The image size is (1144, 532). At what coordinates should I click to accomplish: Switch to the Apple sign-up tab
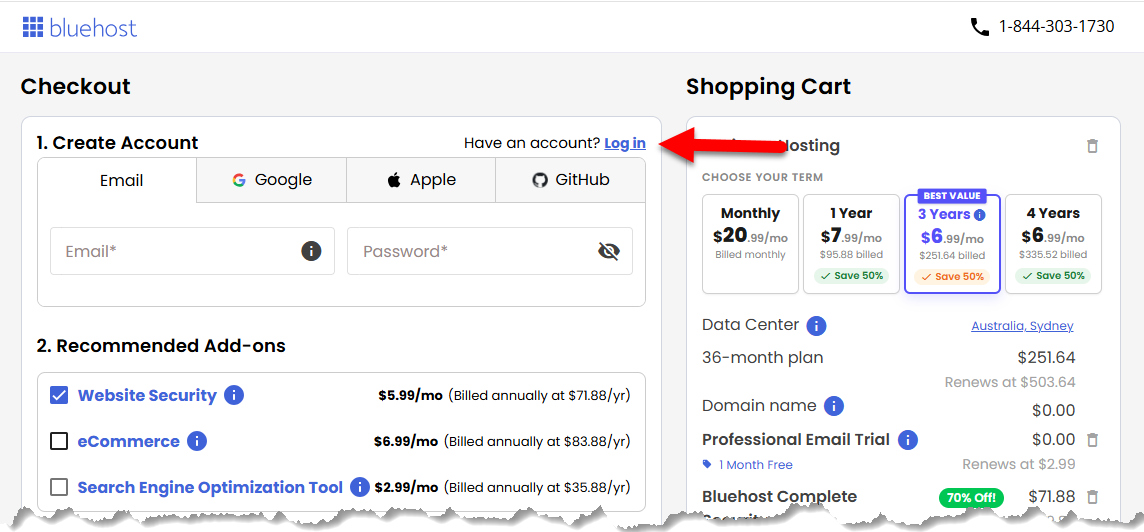point(421,180)
